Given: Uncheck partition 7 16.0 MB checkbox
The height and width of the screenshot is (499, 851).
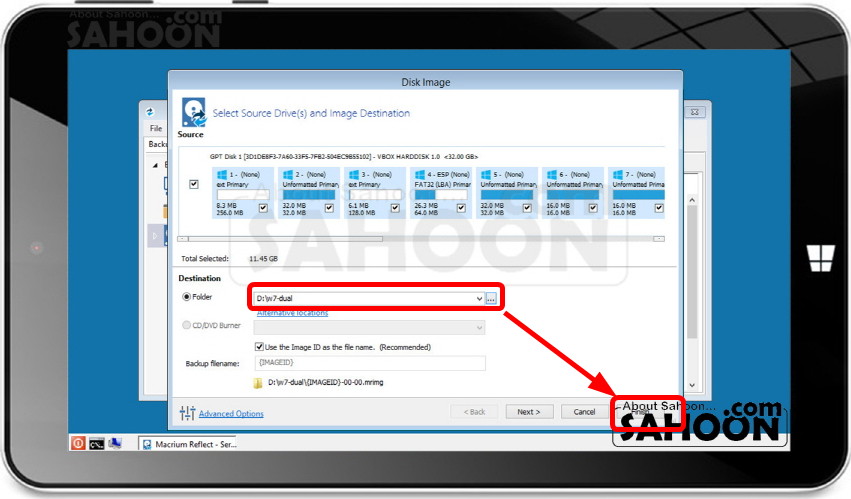Looking at the screenshot, I should 659,208.
